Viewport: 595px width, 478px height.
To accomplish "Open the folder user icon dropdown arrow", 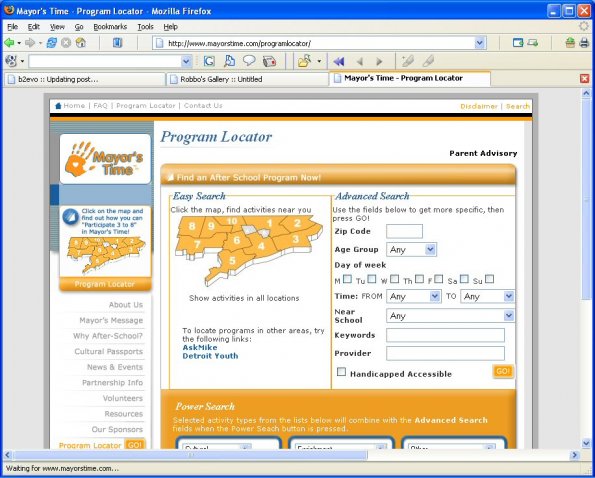I will (319, 61).
